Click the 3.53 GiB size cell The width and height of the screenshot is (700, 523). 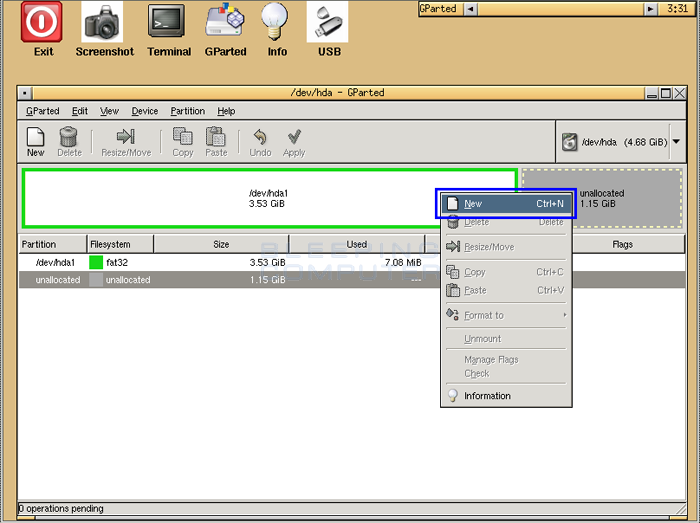click(267, 262)
